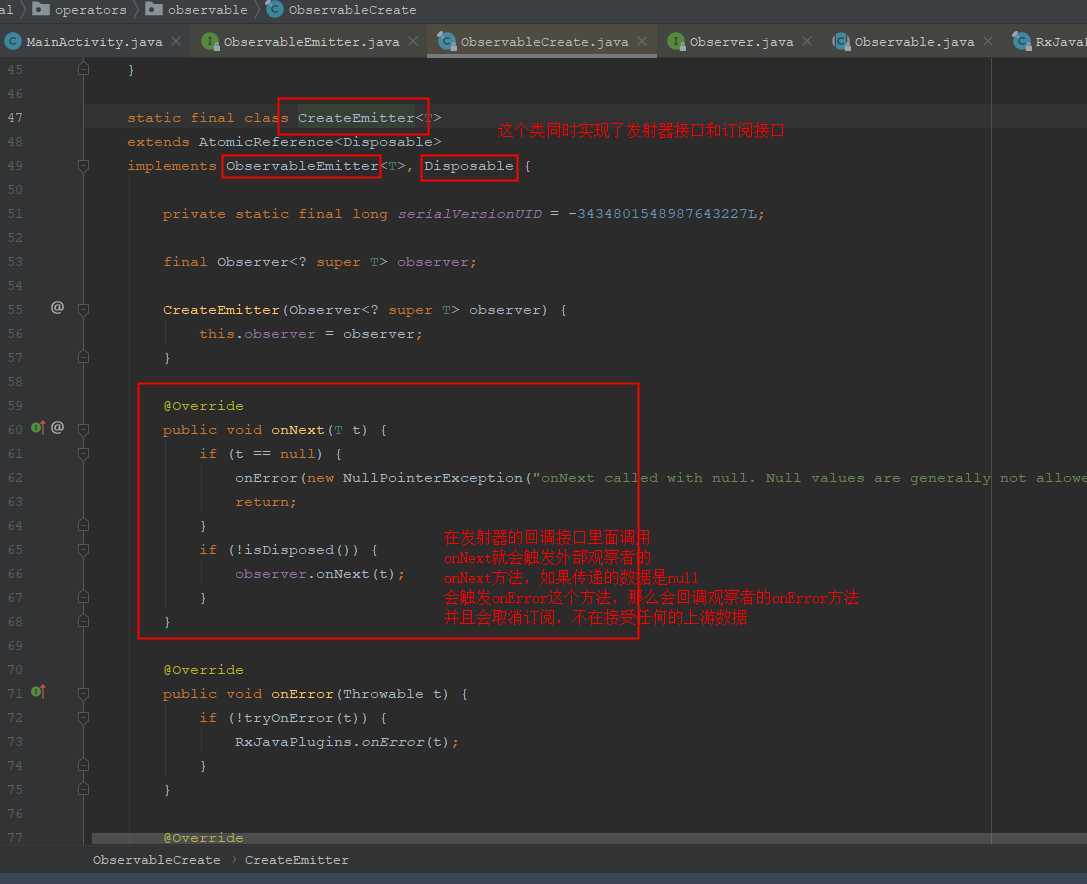Image resolution: width=1087 pixels, height=884 pixels.
Task: Place cursor on serialVersionUID field name
Action: click(x=469, y=214)
